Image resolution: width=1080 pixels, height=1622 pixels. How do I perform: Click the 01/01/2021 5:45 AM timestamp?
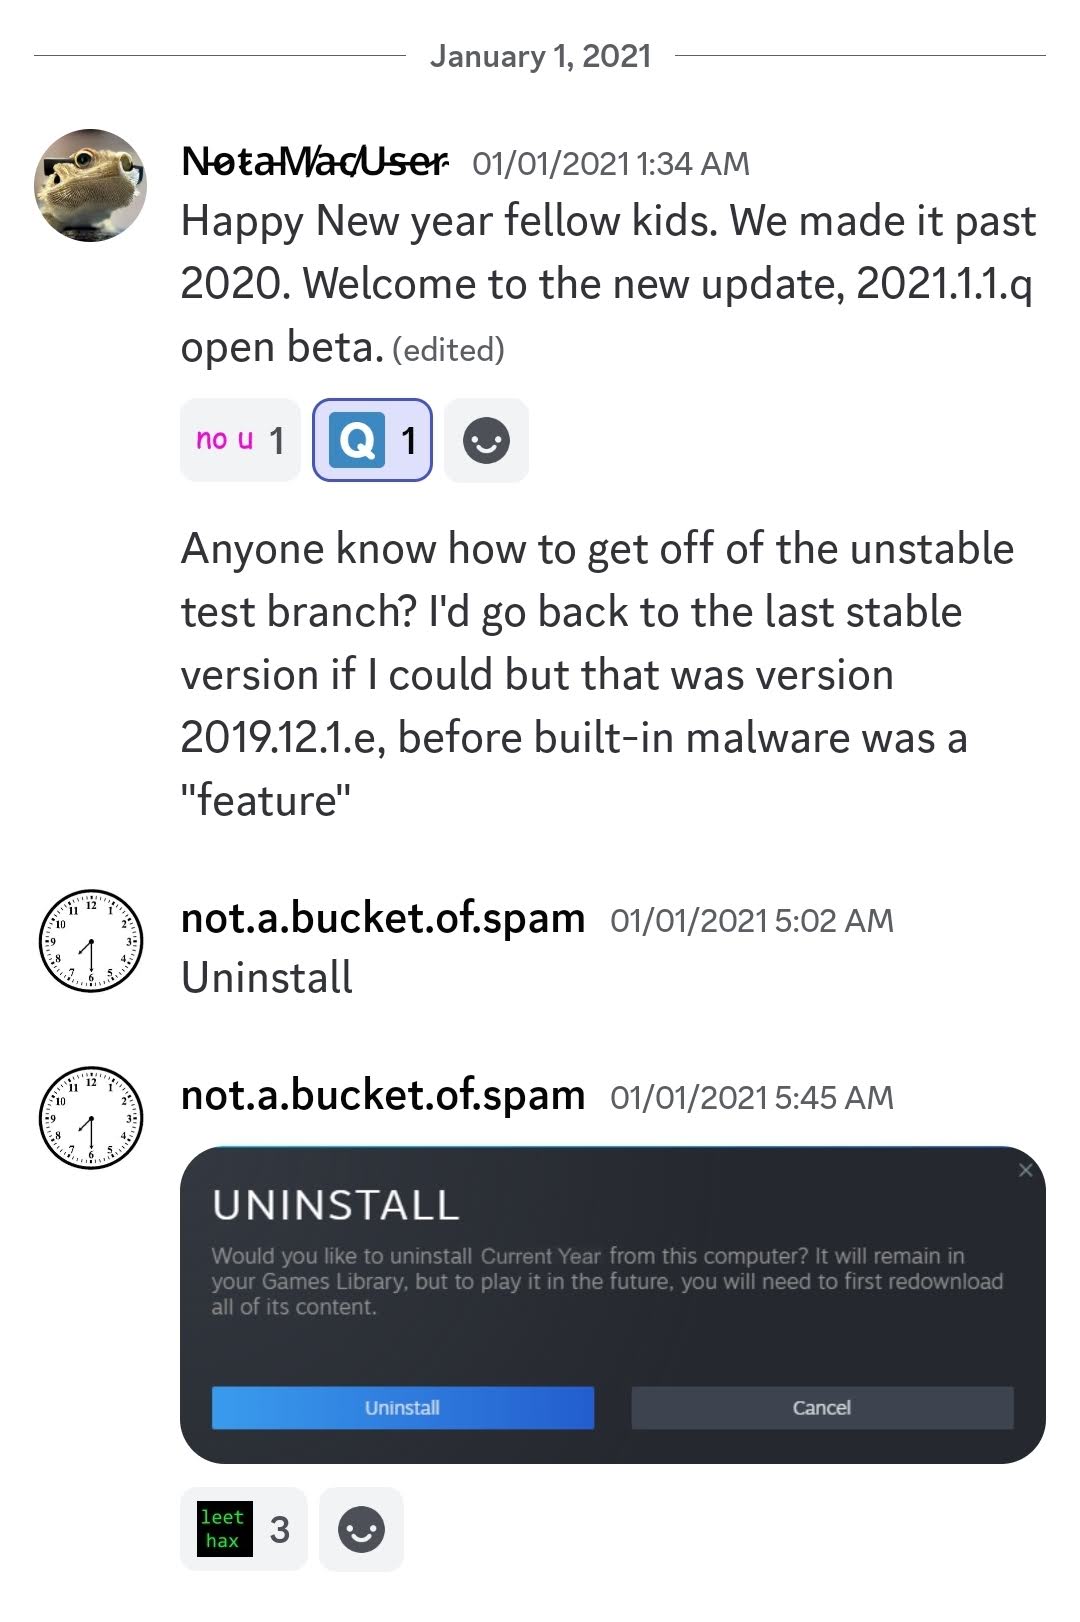752,1097
